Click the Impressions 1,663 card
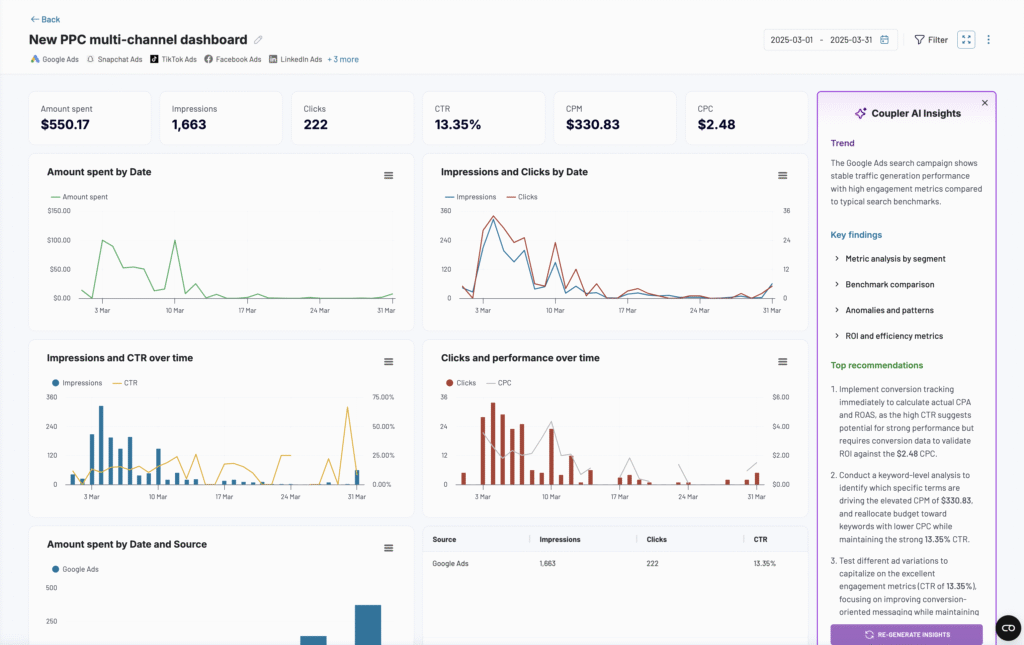 tap(221, 118)
